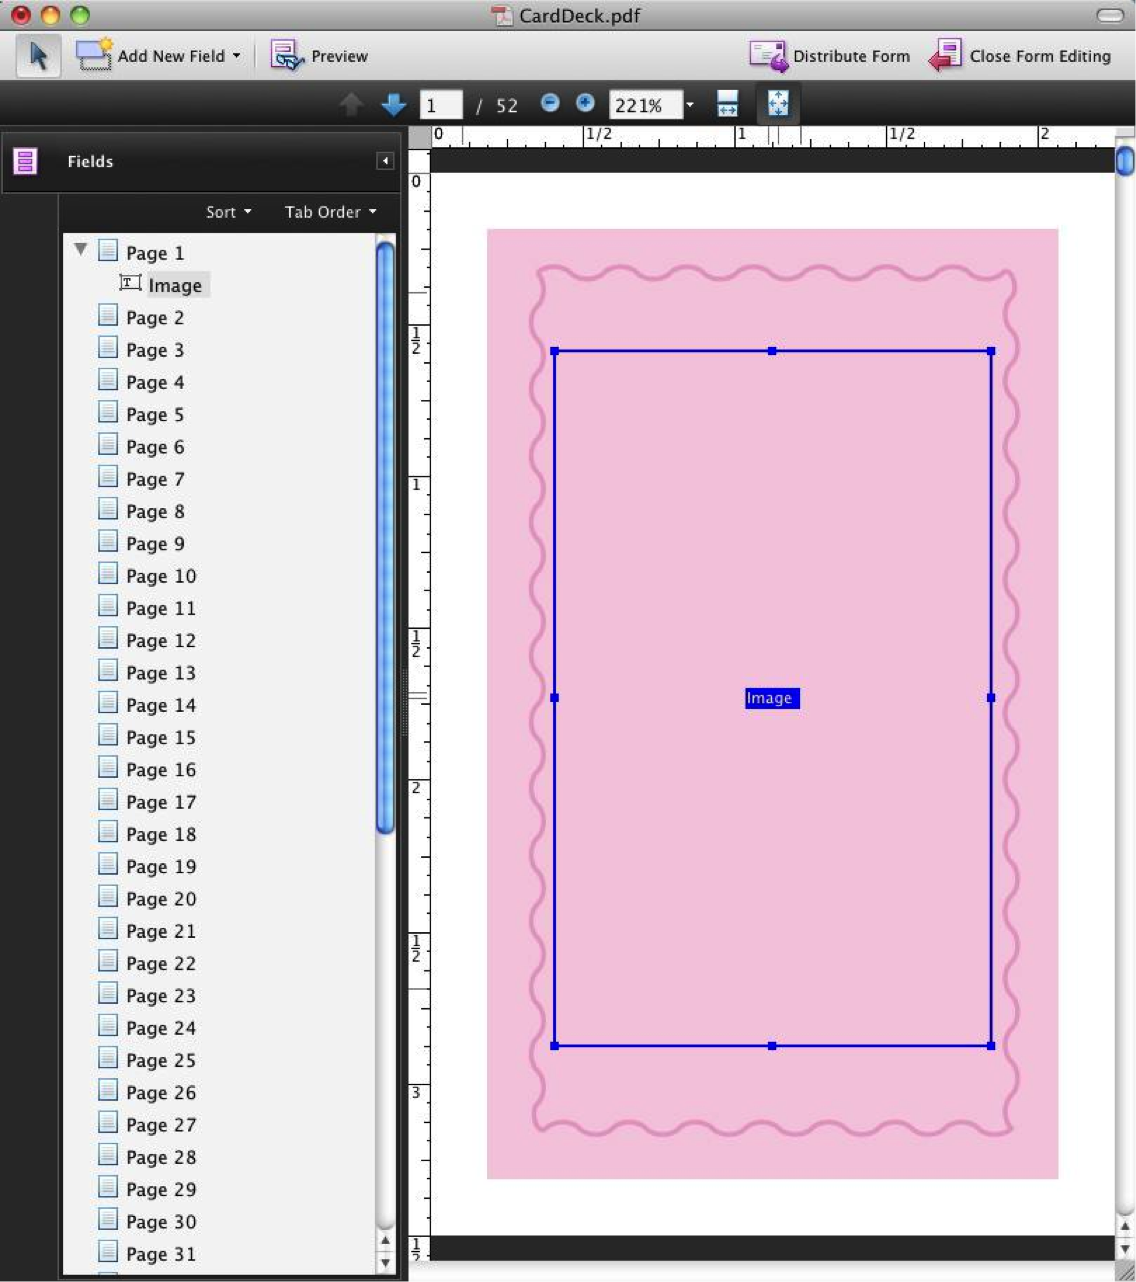Click the Page 27 document icon
The image size is (1136, 1282).
pos(108,1123)
